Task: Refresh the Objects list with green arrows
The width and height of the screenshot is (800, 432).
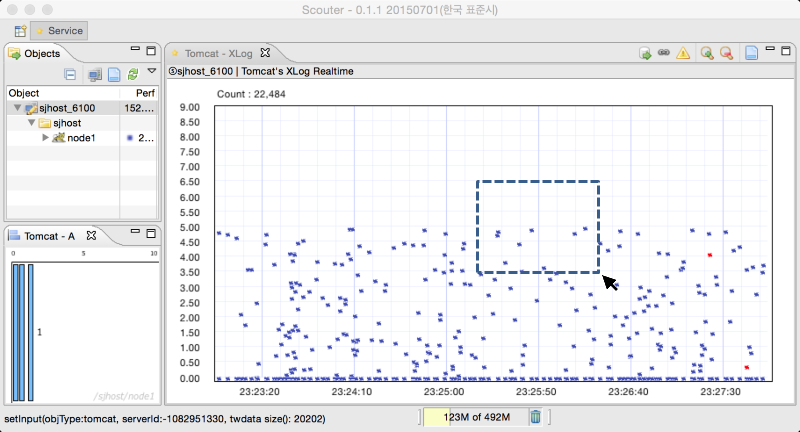Action: coord(133,74)
